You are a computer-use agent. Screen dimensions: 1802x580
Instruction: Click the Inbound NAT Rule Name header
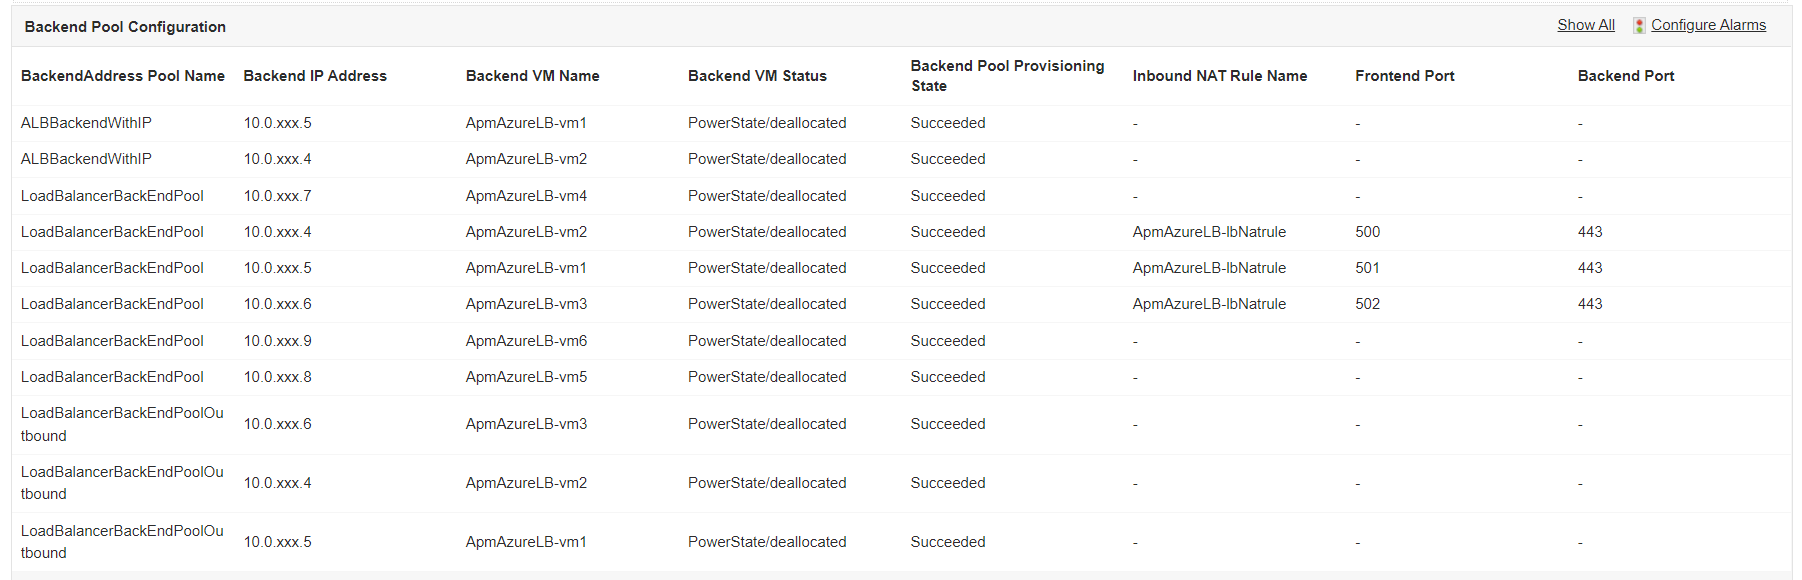[1219, 76]
